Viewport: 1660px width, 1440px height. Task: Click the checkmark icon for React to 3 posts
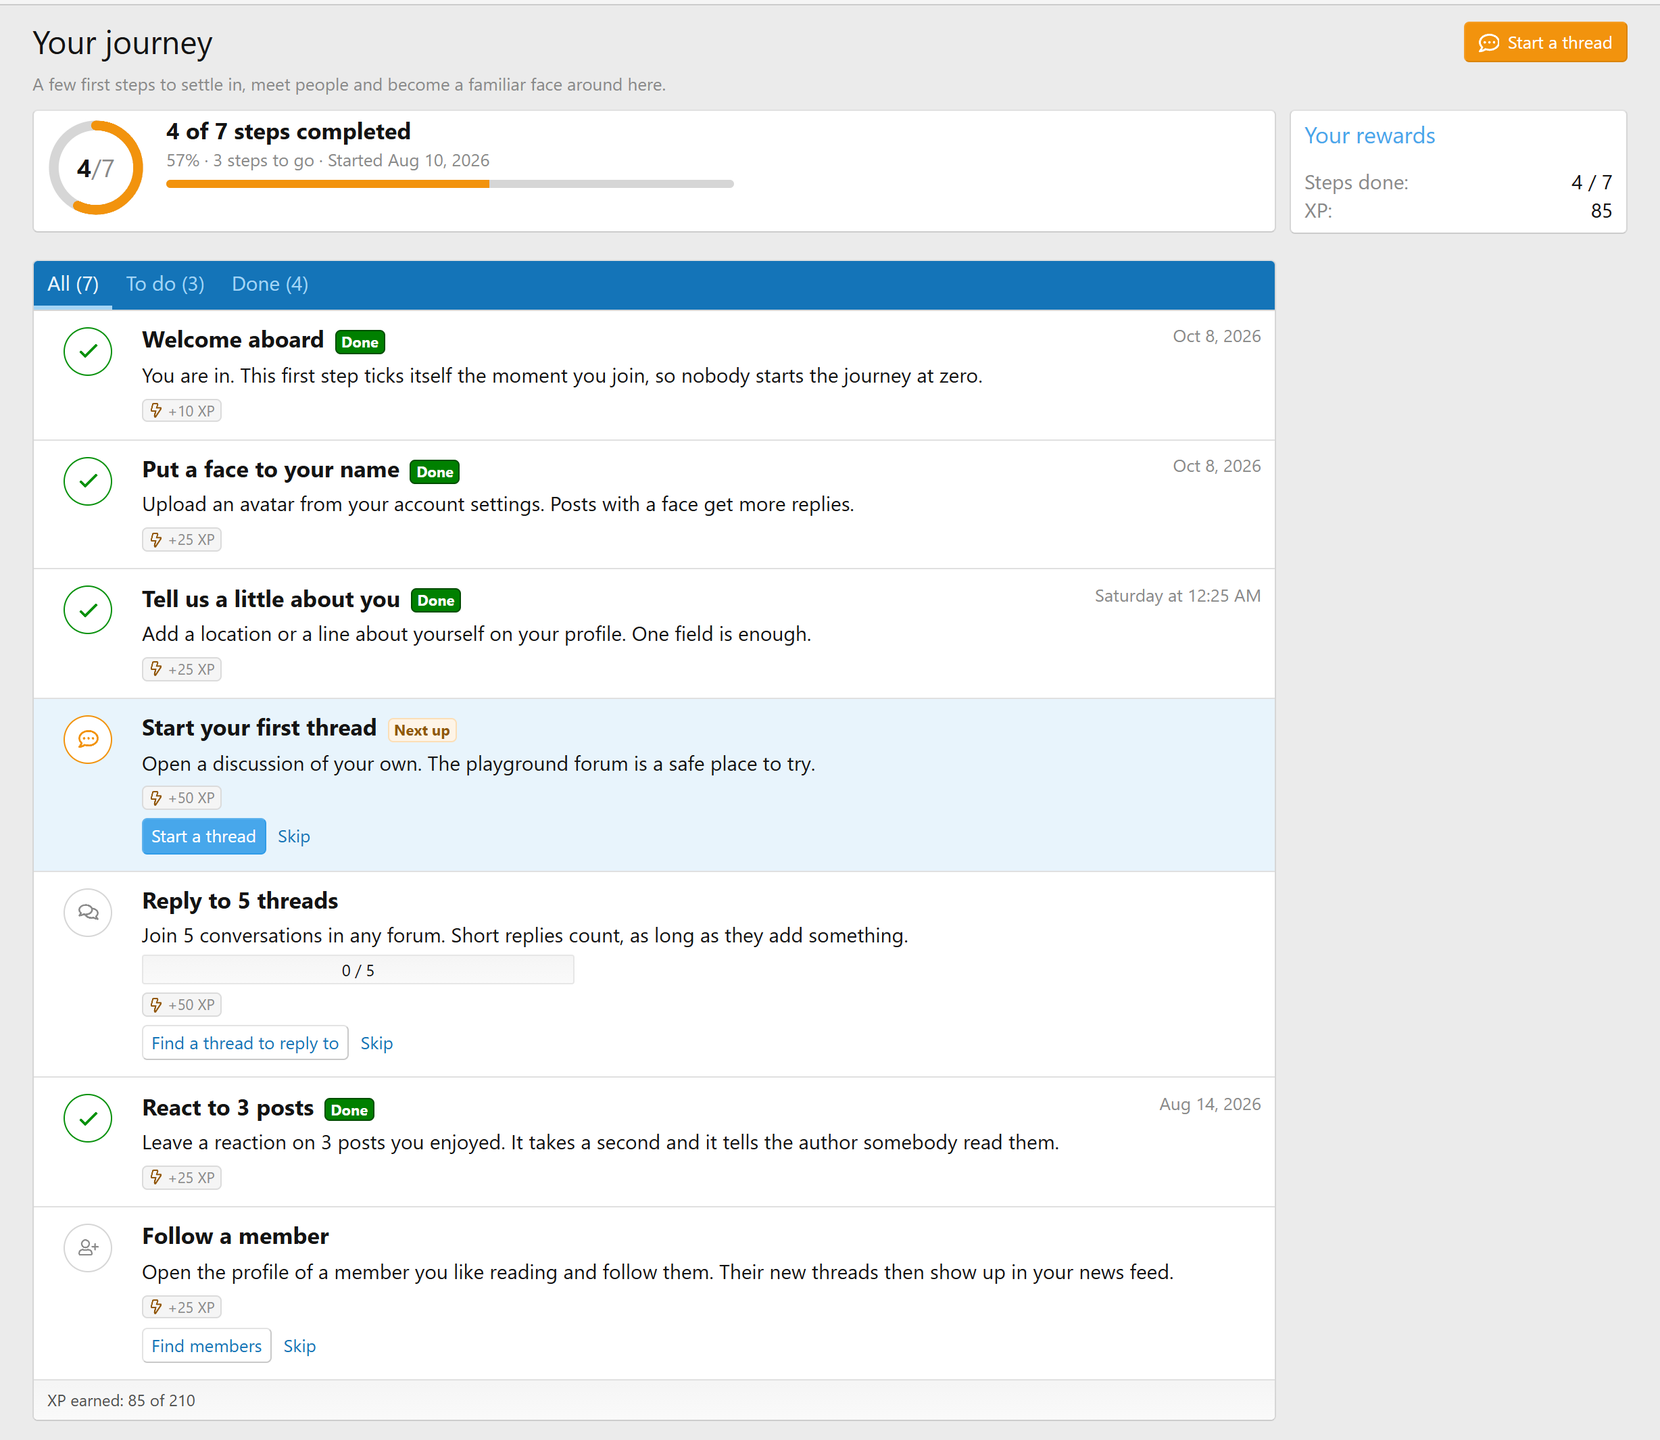pyautogui.click(x=88, y=1118)
